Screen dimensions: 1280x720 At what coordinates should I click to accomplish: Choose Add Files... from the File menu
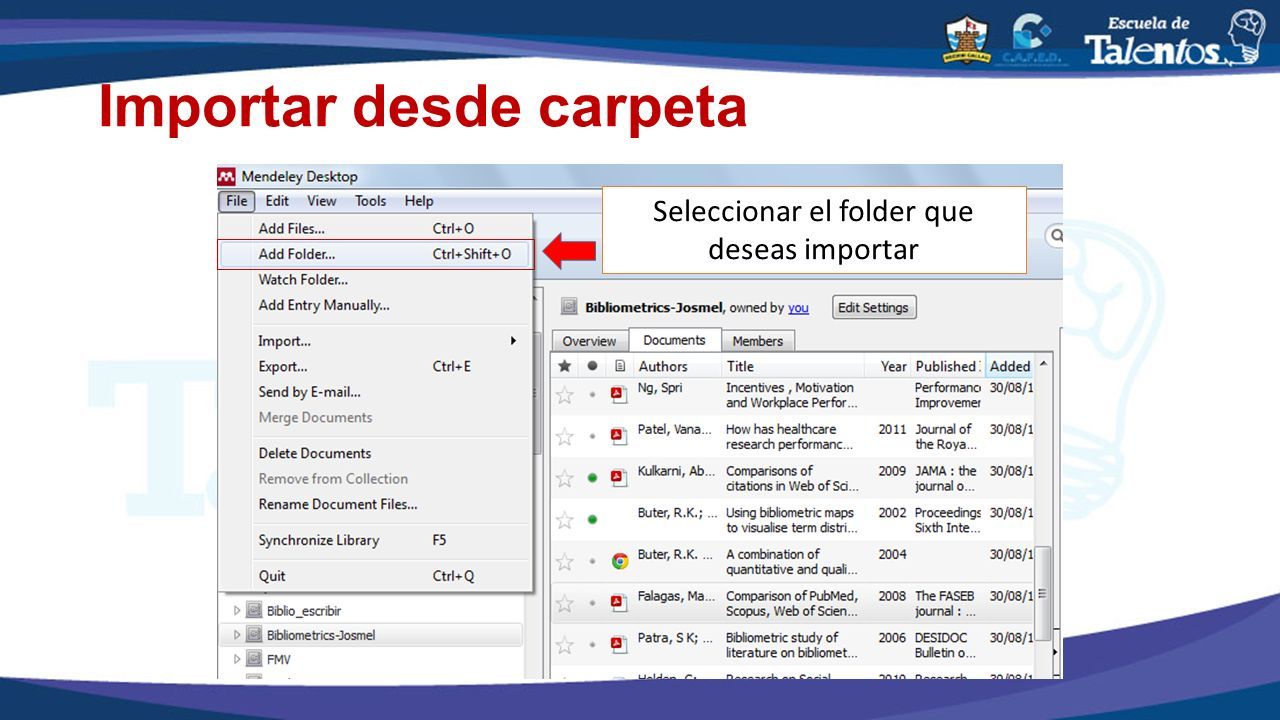tap(376, 229)
